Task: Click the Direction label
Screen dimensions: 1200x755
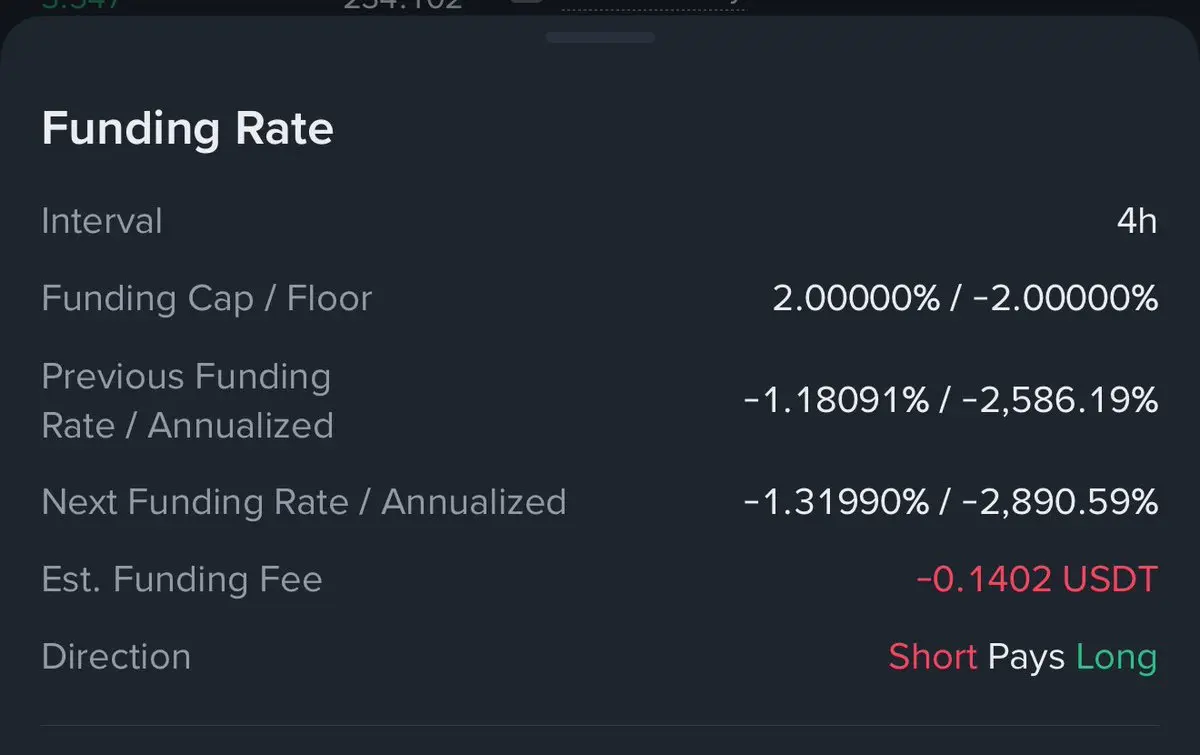Action: (x=116, y=657)
